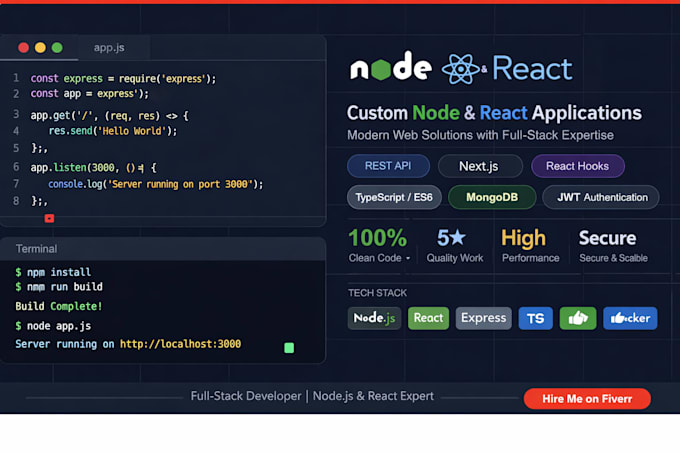Click the green React tech stack badge
Image resolution: width=680 pixels, height=453 pixels.
click(428, 318)
